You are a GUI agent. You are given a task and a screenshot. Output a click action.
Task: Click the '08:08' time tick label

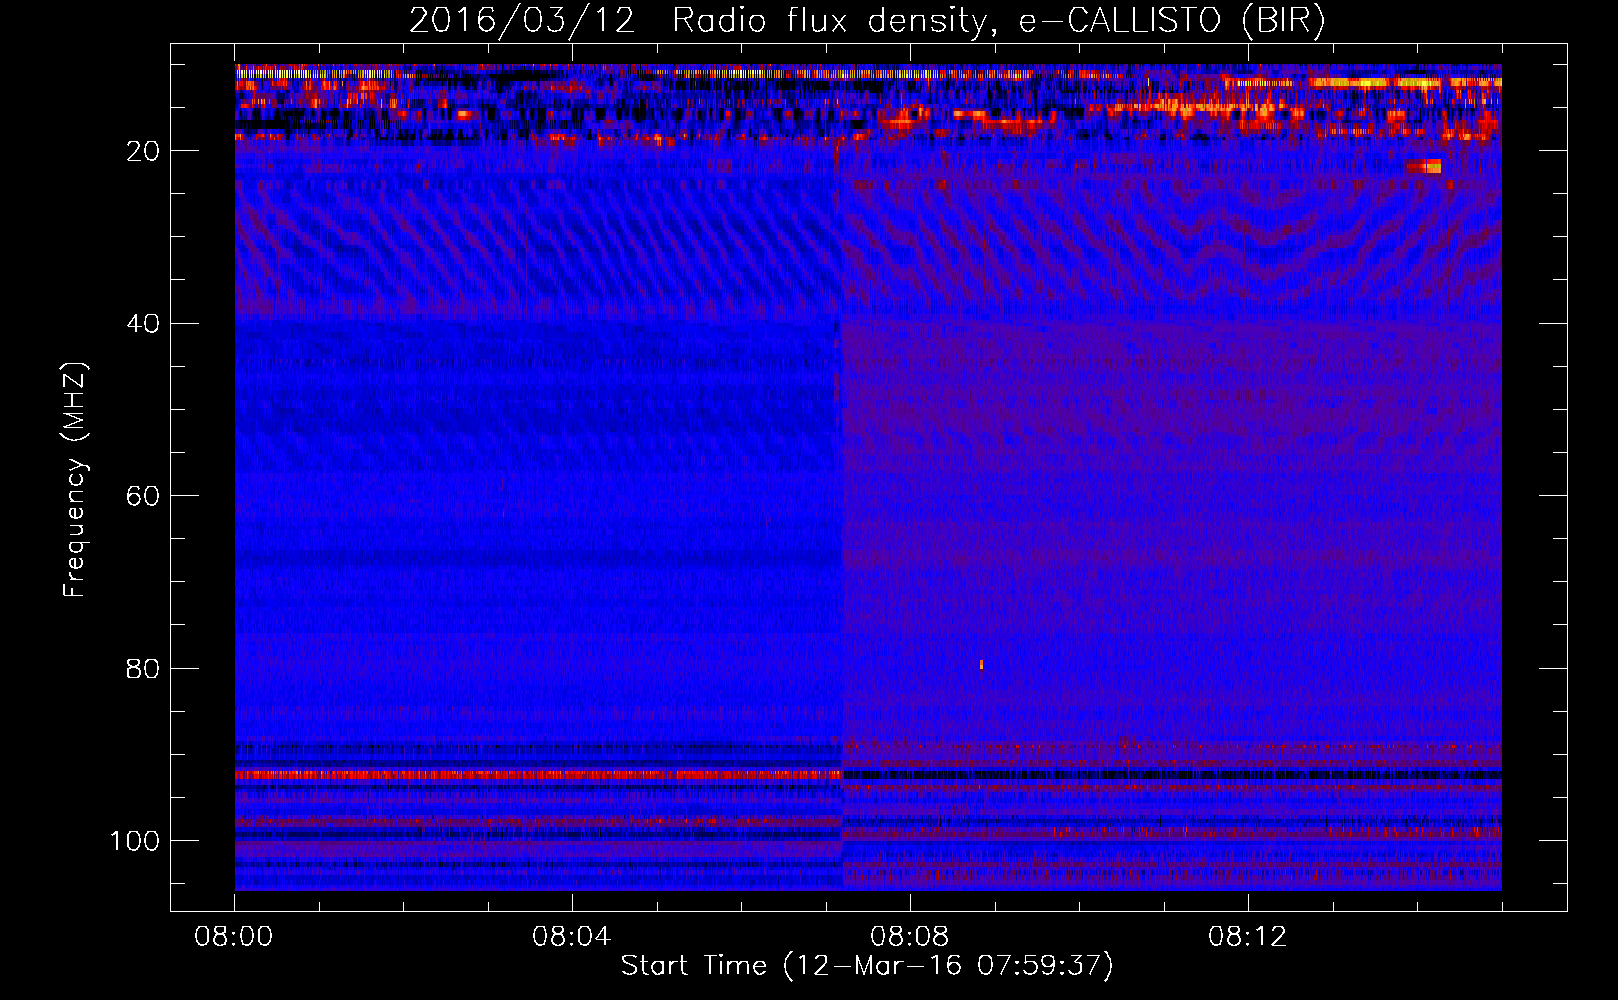click(910, 937)
